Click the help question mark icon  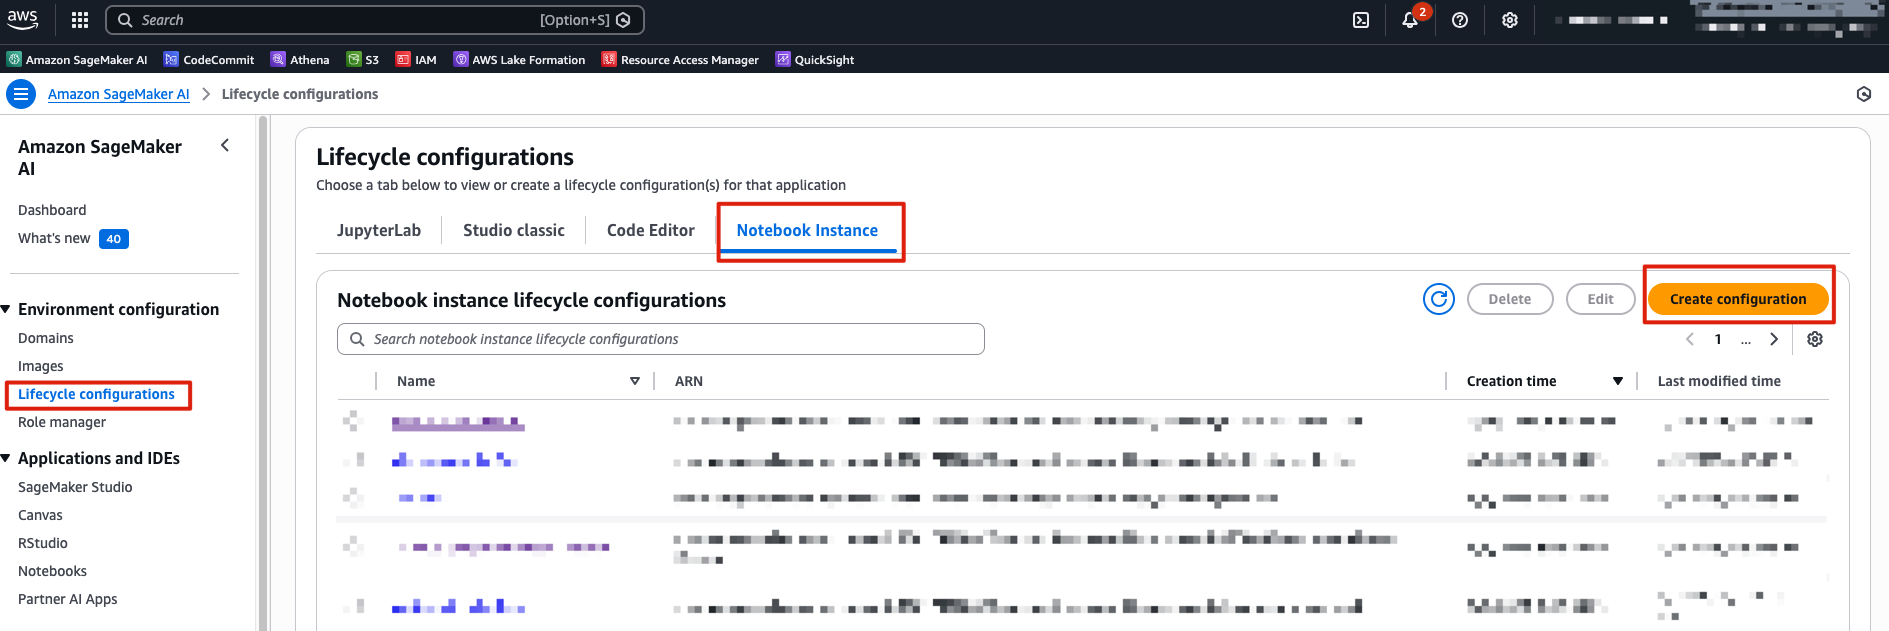[1460, 20]
